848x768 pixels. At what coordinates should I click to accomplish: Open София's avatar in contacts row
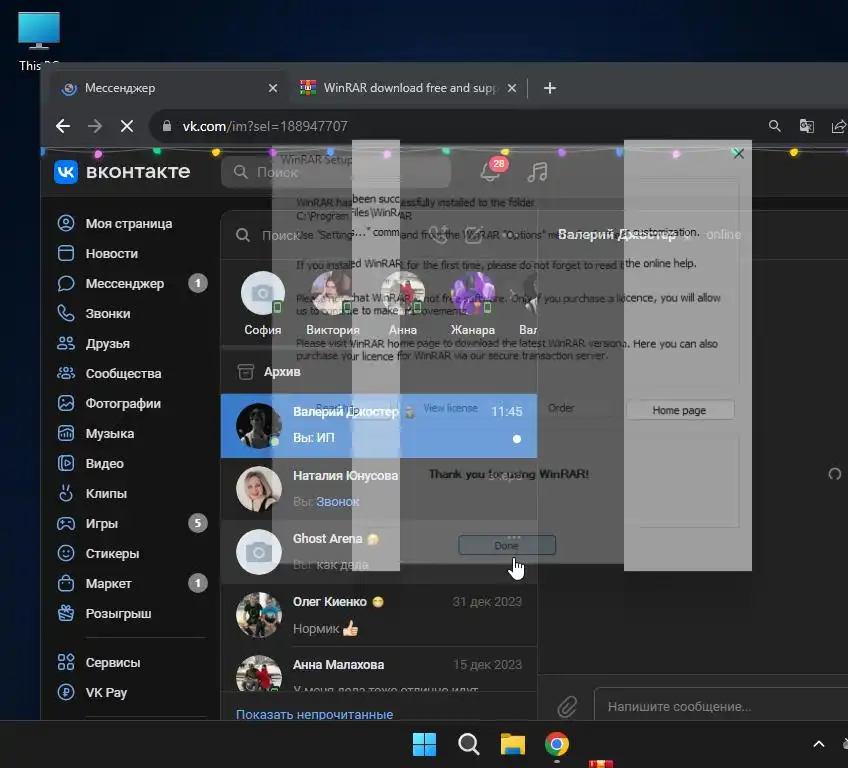262,293
